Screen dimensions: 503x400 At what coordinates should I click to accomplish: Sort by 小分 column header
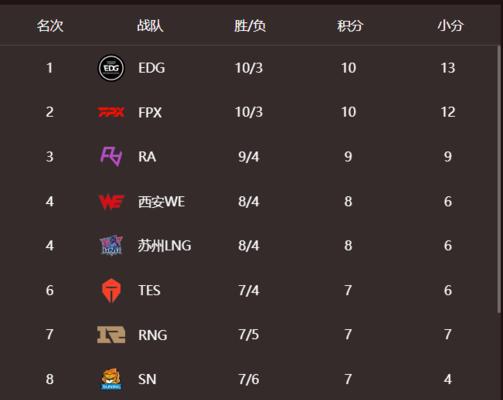pyautogui.click(x=450, y=26)
